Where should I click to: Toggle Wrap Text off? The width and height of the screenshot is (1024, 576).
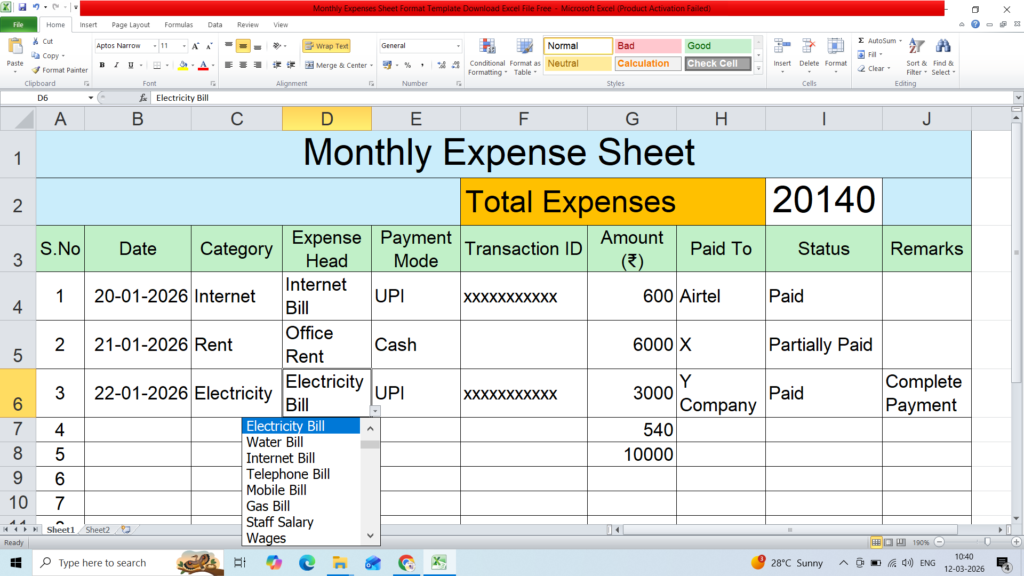[x=326, y=46]
